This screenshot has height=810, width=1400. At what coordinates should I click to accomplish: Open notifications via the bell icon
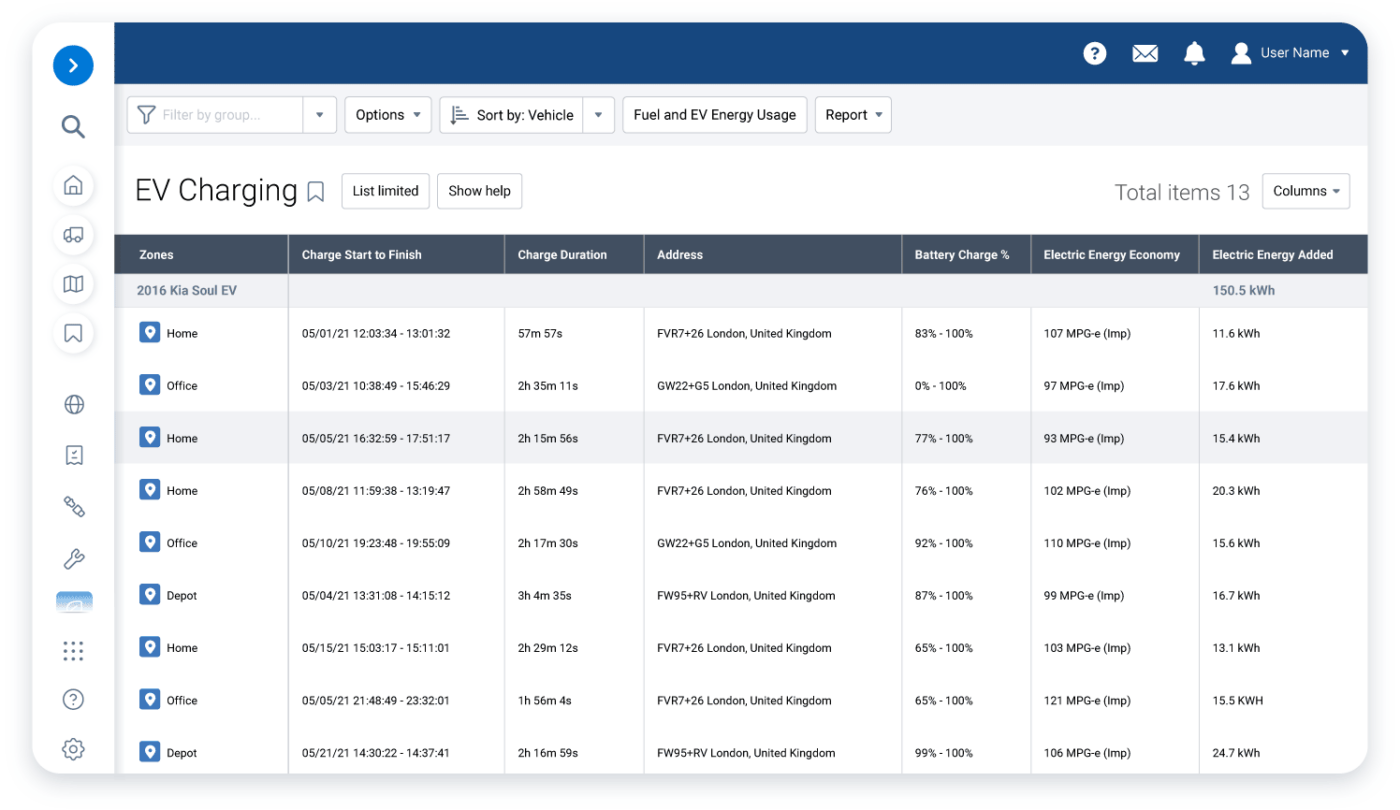tap(1194, 53)
